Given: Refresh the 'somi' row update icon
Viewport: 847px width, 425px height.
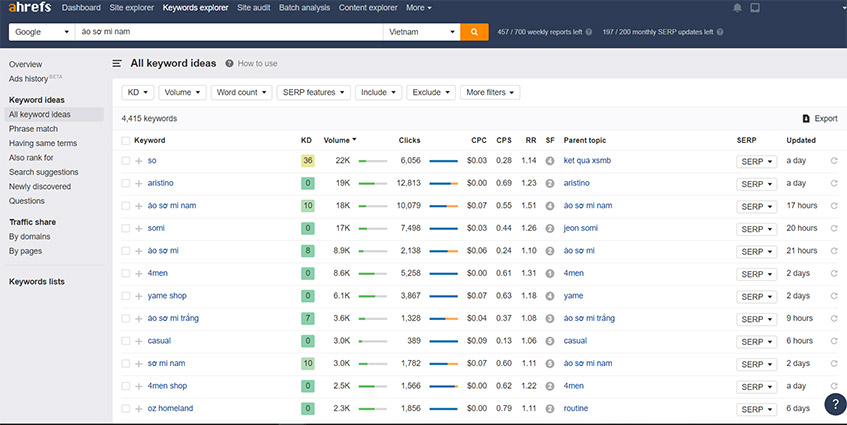Looking at the screenshot, I should click(x=834, y=228).
